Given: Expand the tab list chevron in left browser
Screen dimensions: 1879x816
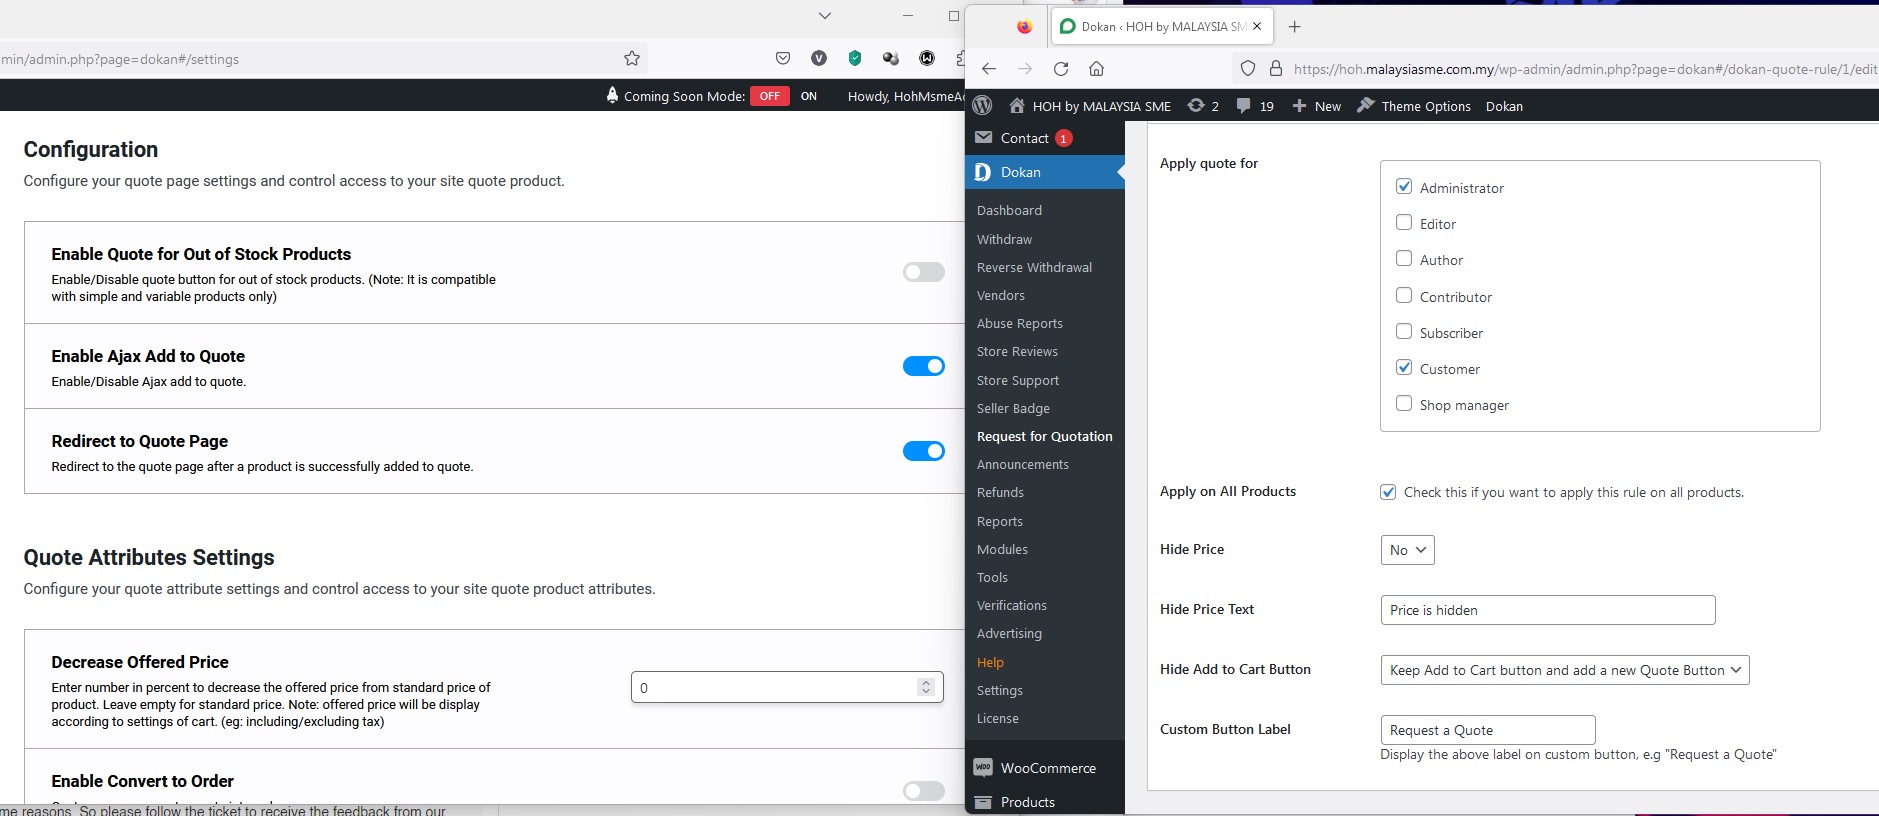Looking at the screenshot, I should pyautogui.click(x=824, y=15).
